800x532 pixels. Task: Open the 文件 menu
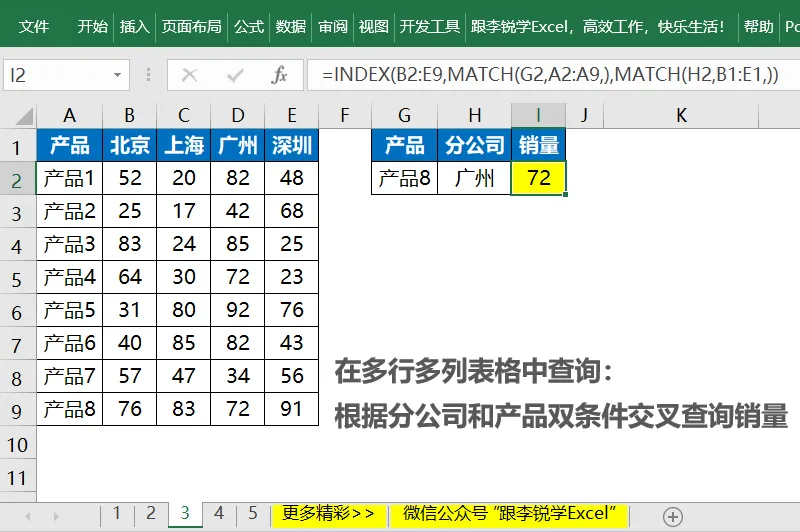tap(34, 26)
